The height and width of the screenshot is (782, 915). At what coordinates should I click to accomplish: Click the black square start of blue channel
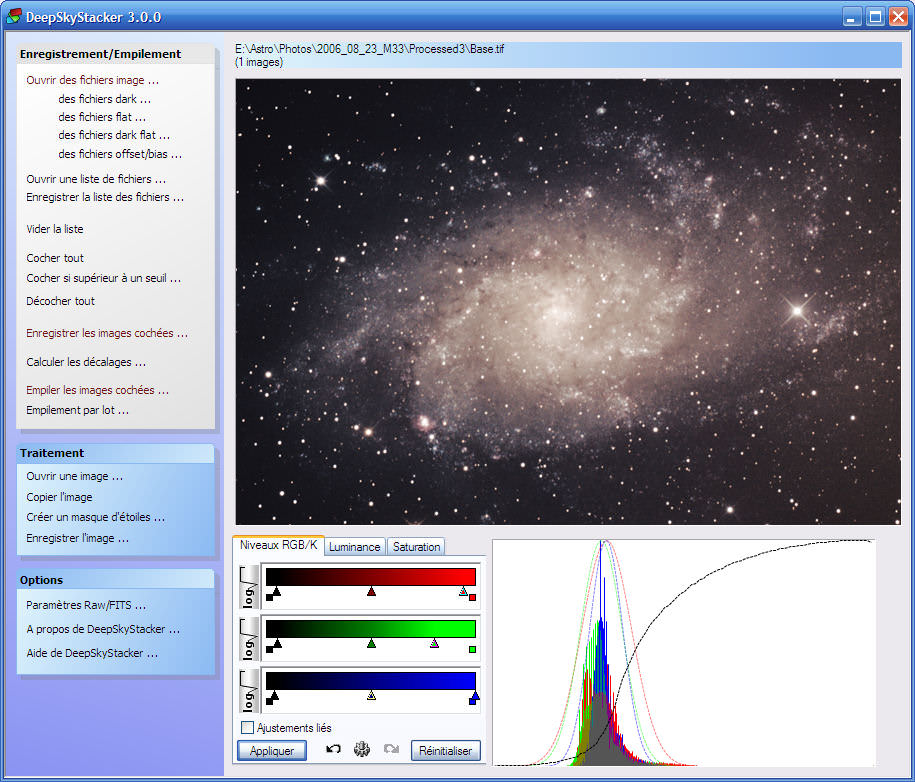click(x=270, y=701)
